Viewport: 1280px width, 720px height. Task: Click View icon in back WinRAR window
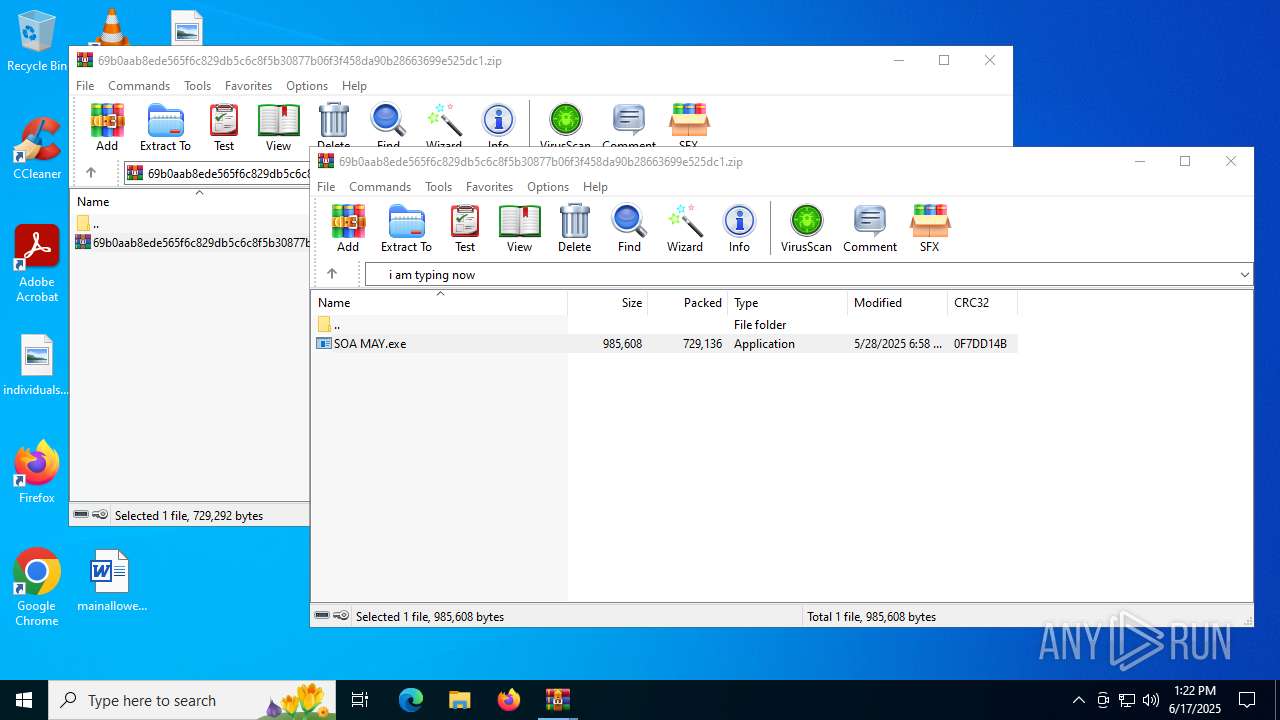278,127
